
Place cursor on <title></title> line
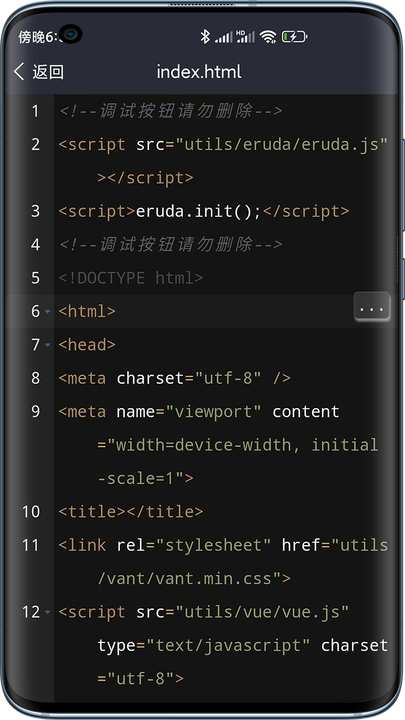pyautogui.click(x=131, y=512)
